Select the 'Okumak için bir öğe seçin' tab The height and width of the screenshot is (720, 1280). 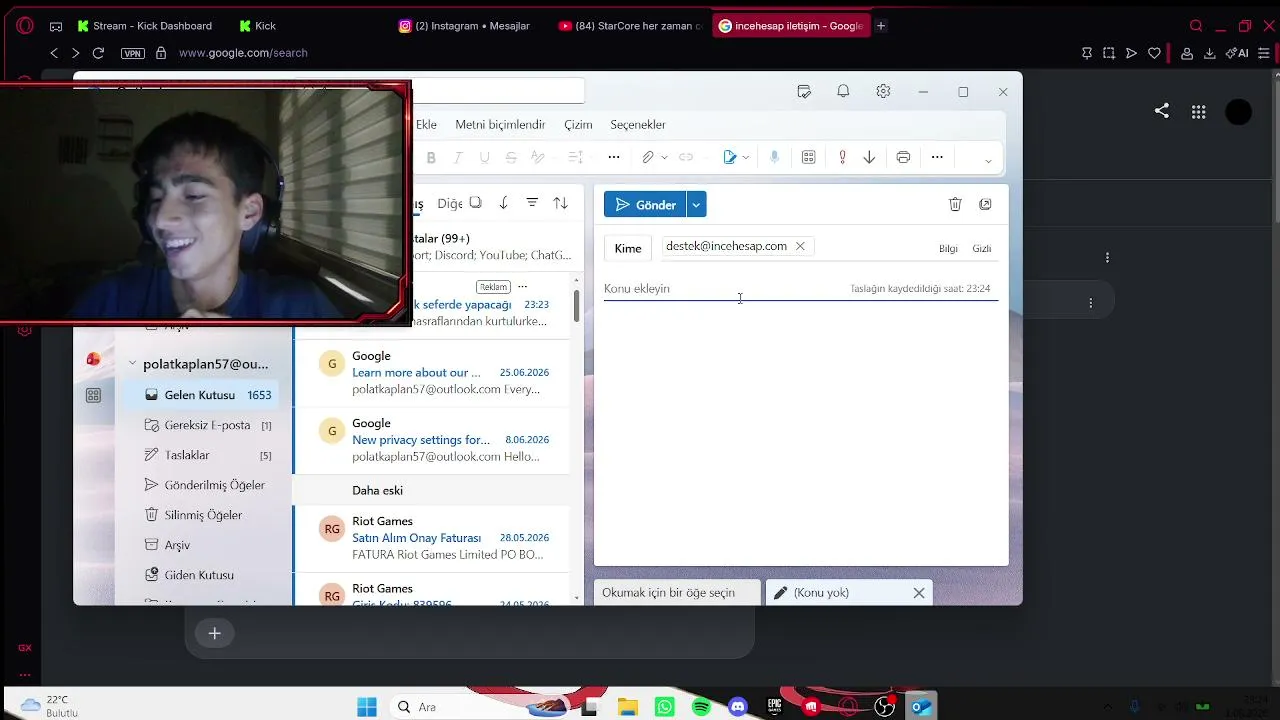[676, 593]
